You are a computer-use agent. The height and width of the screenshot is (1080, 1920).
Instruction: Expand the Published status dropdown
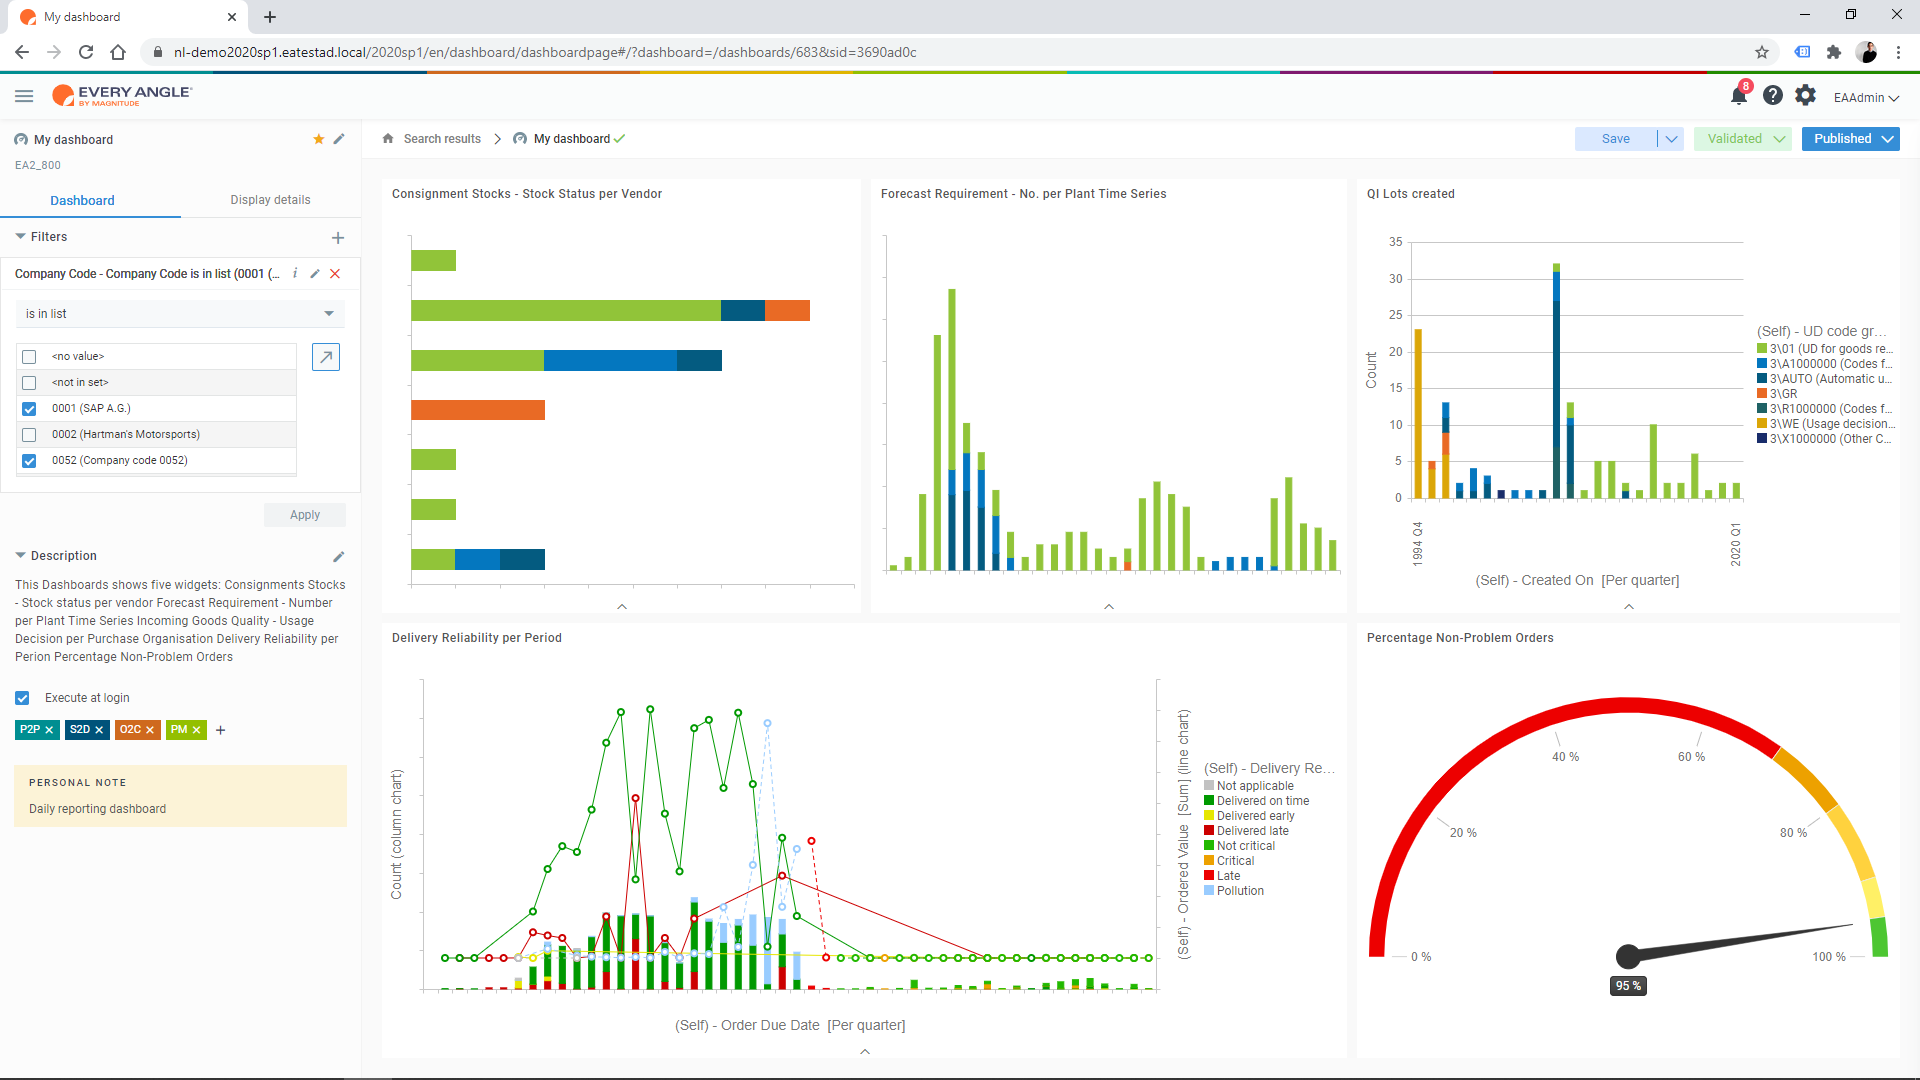pos(1888,139)
